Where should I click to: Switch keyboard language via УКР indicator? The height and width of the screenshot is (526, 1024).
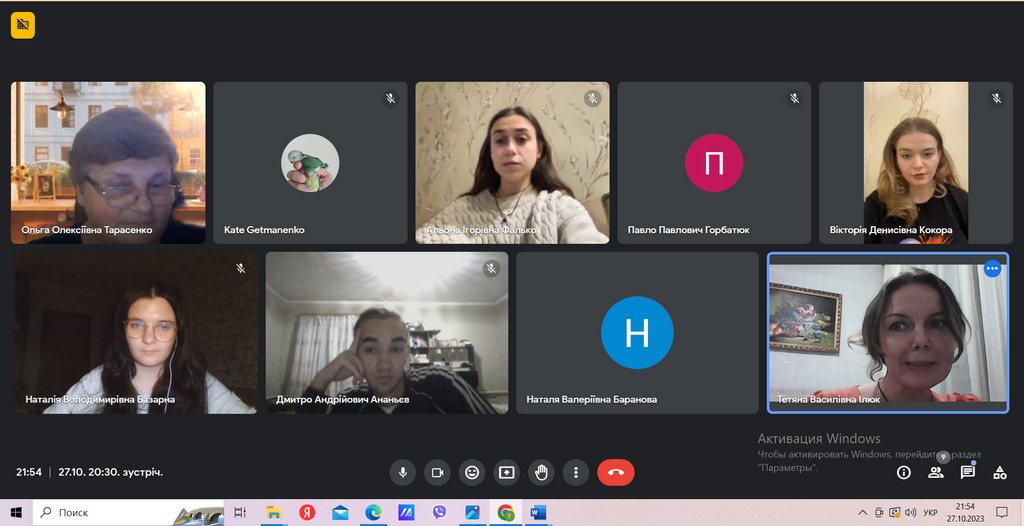(x=930, y=513)
